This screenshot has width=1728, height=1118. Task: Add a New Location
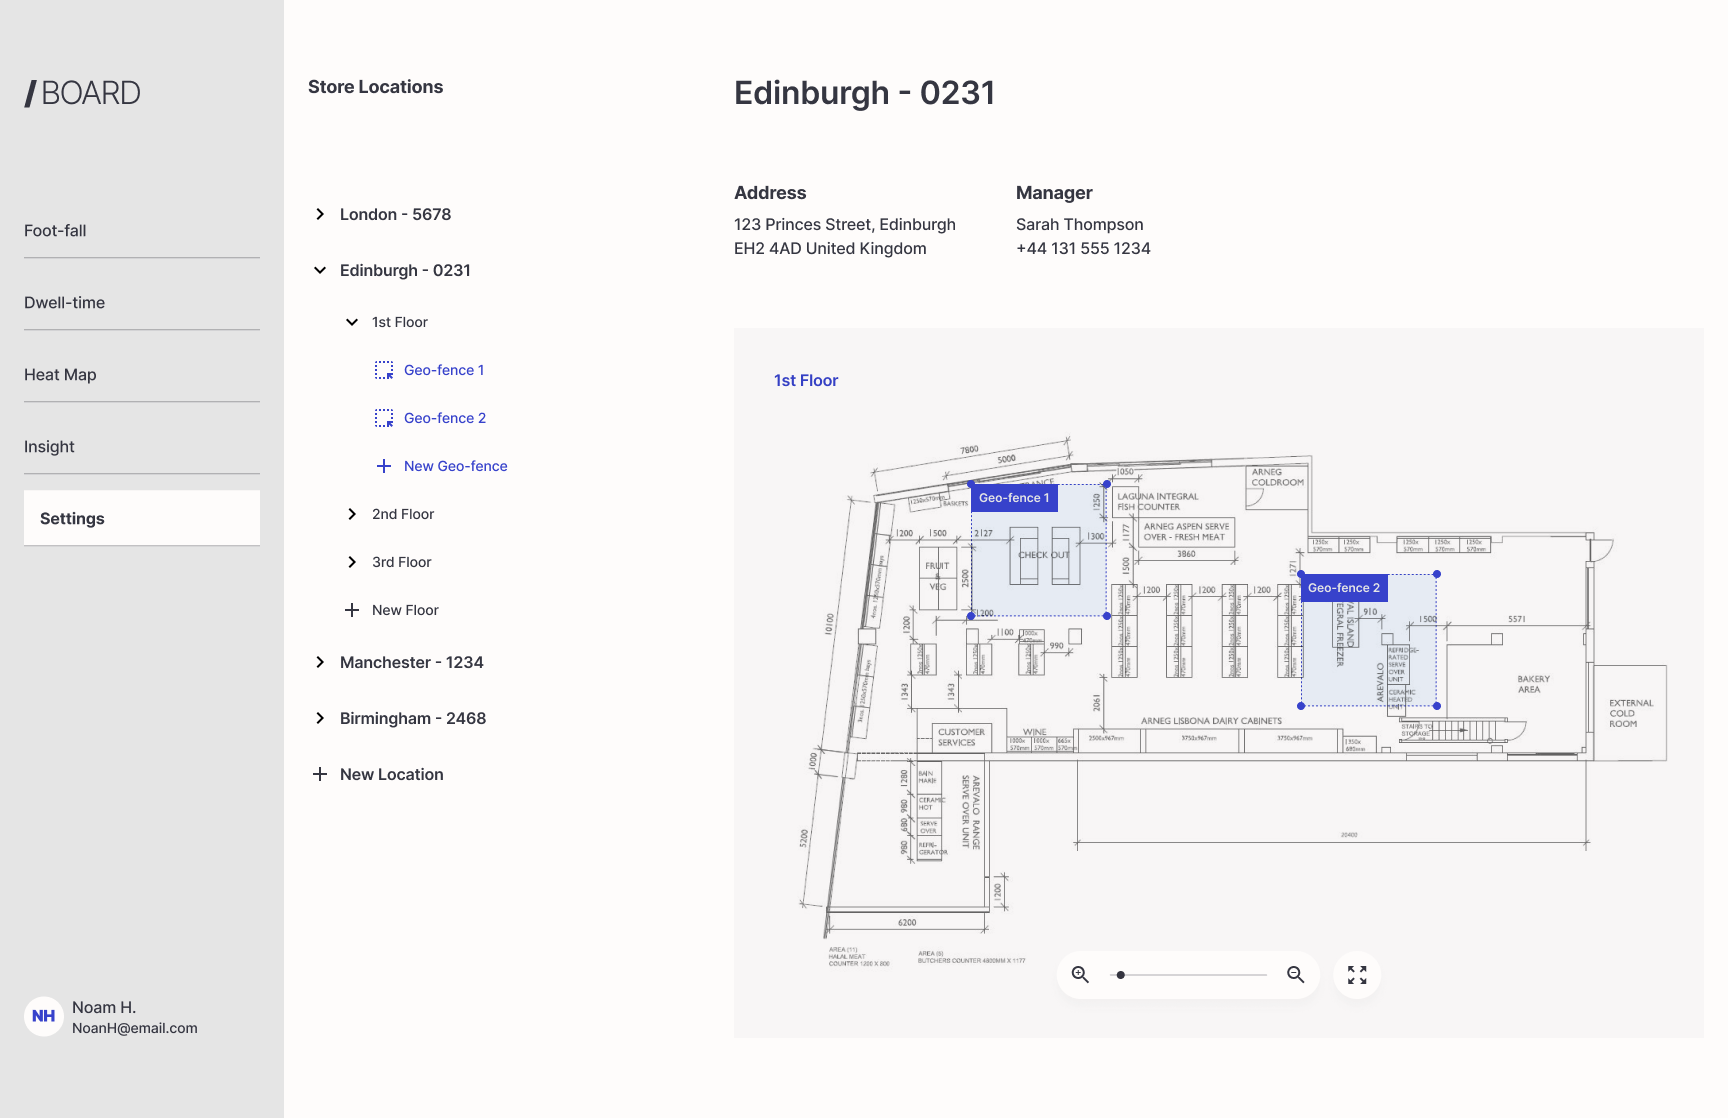pos(392,774)
